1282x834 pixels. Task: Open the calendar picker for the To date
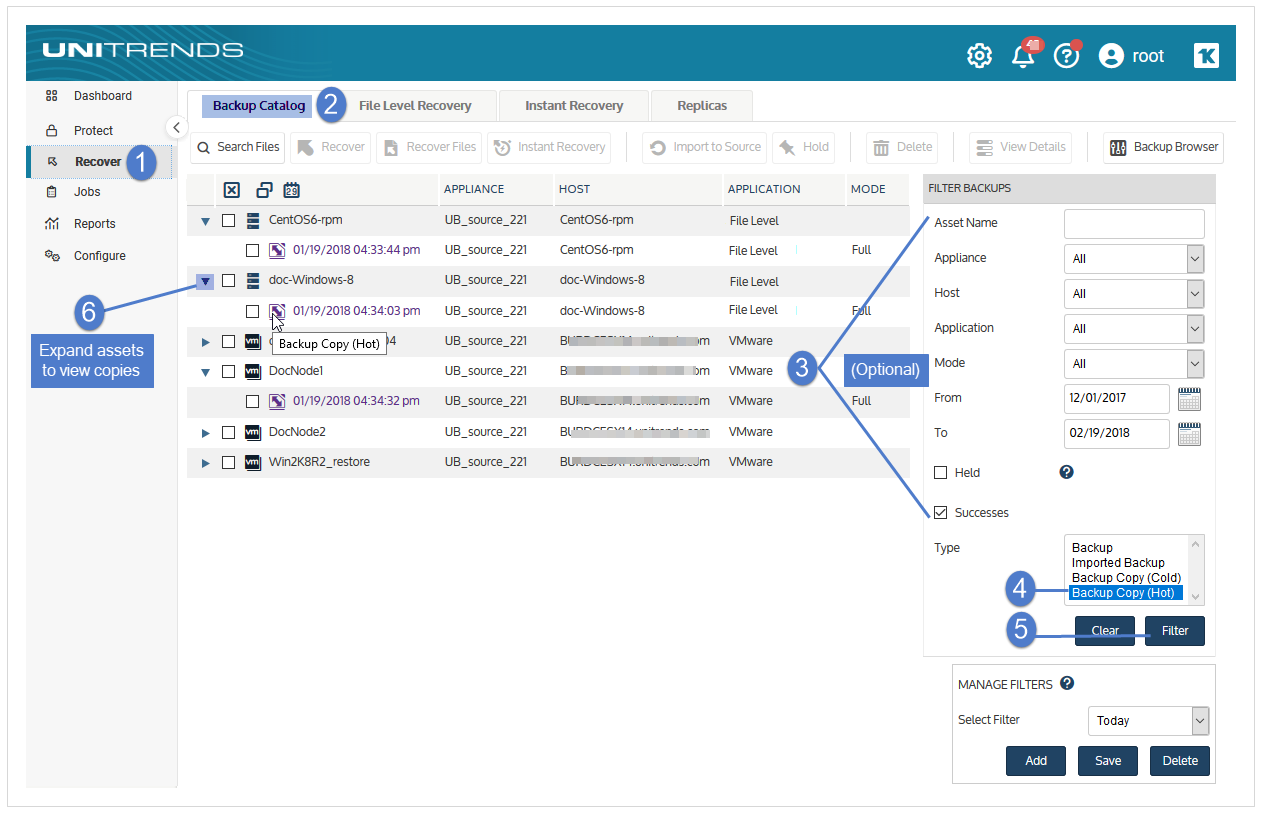pos(1189,434)
